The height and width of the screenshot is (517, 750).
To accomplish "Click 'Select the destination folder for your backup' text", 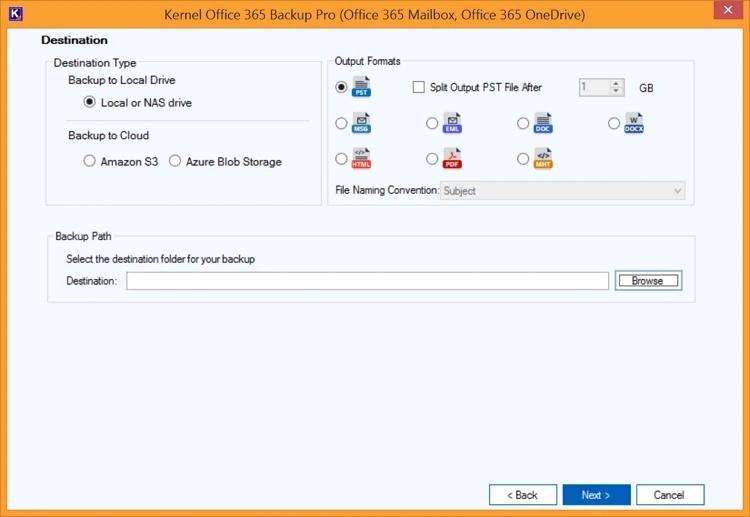I will click(x=161, y=259).
